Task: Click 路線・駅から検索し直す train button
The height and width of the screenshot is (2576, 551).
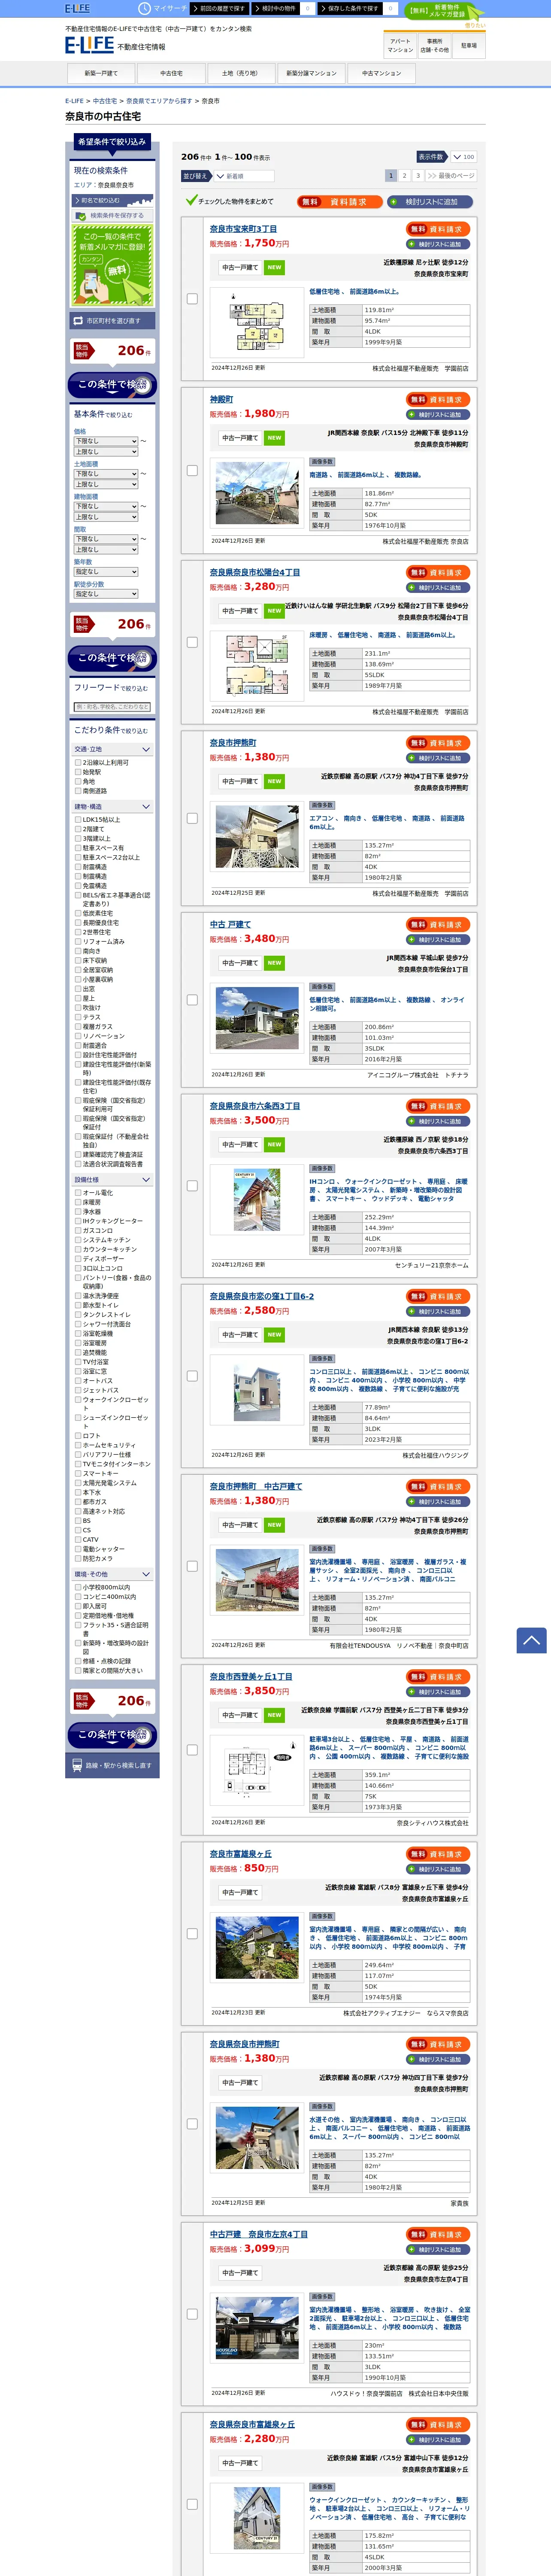Action: [x=113, y=1766]
